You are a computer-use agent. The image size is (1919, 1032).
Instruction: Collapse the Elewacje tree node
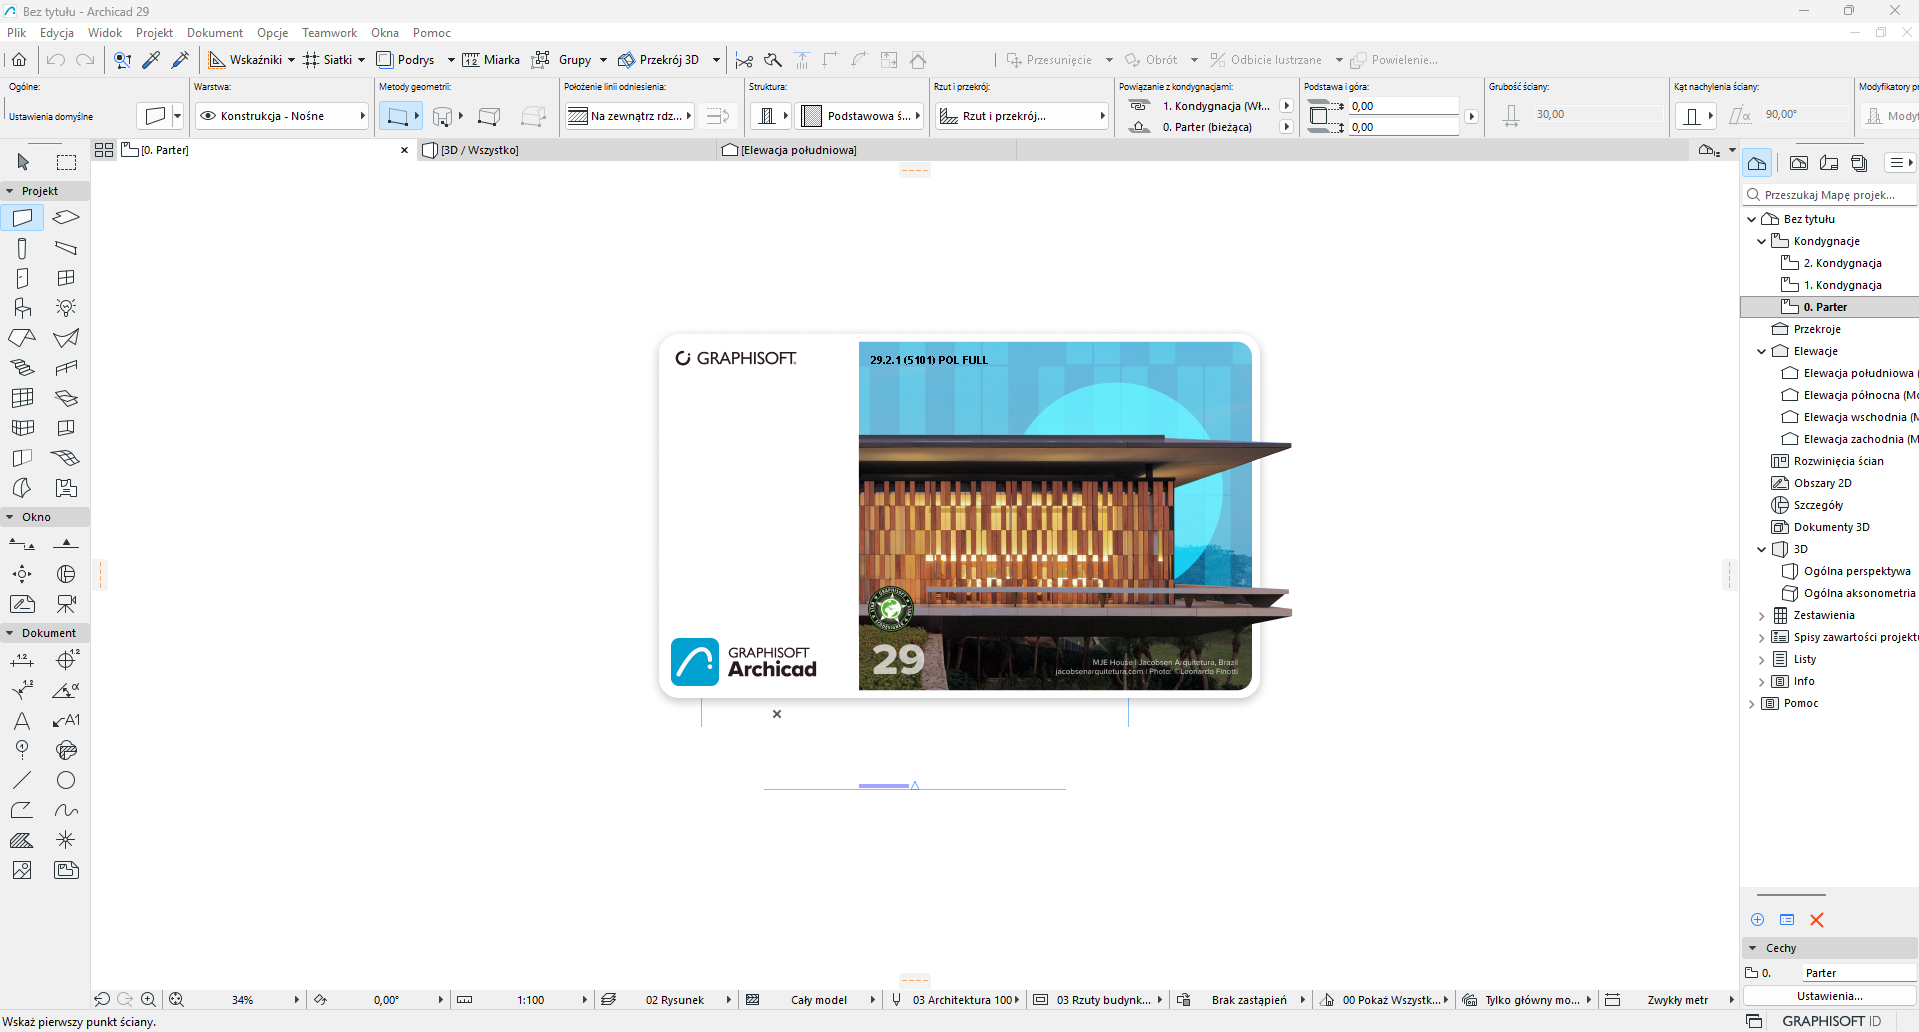[1762, 351]
